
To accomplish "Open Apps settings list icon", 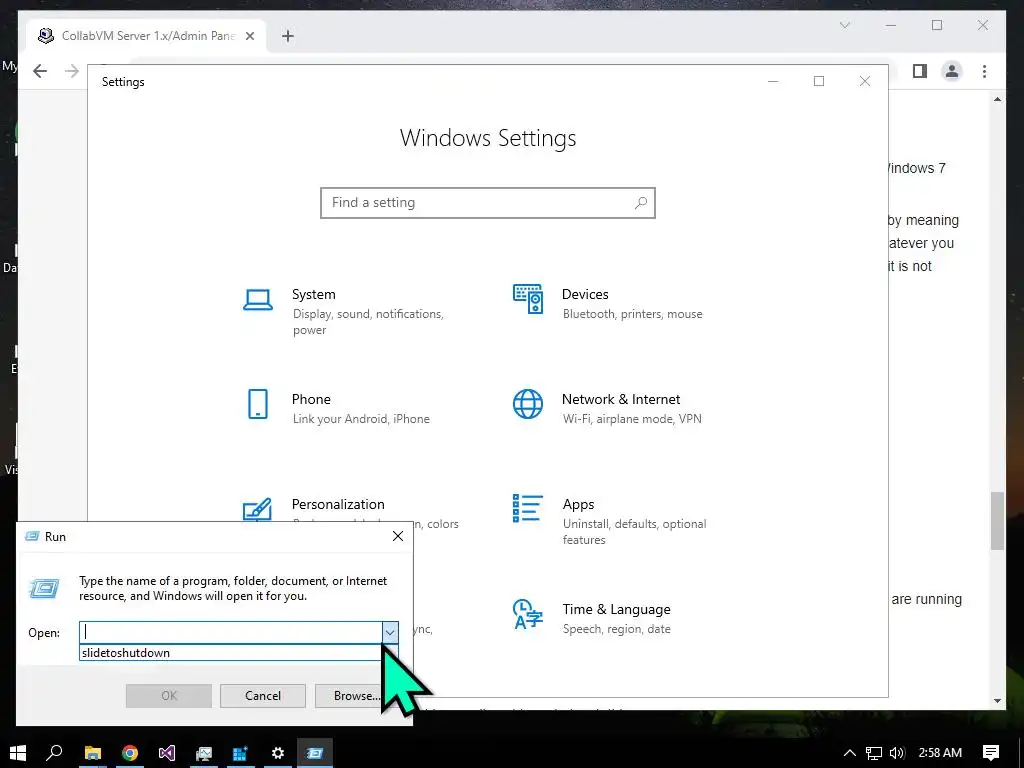I will click(x=528, y=508).
